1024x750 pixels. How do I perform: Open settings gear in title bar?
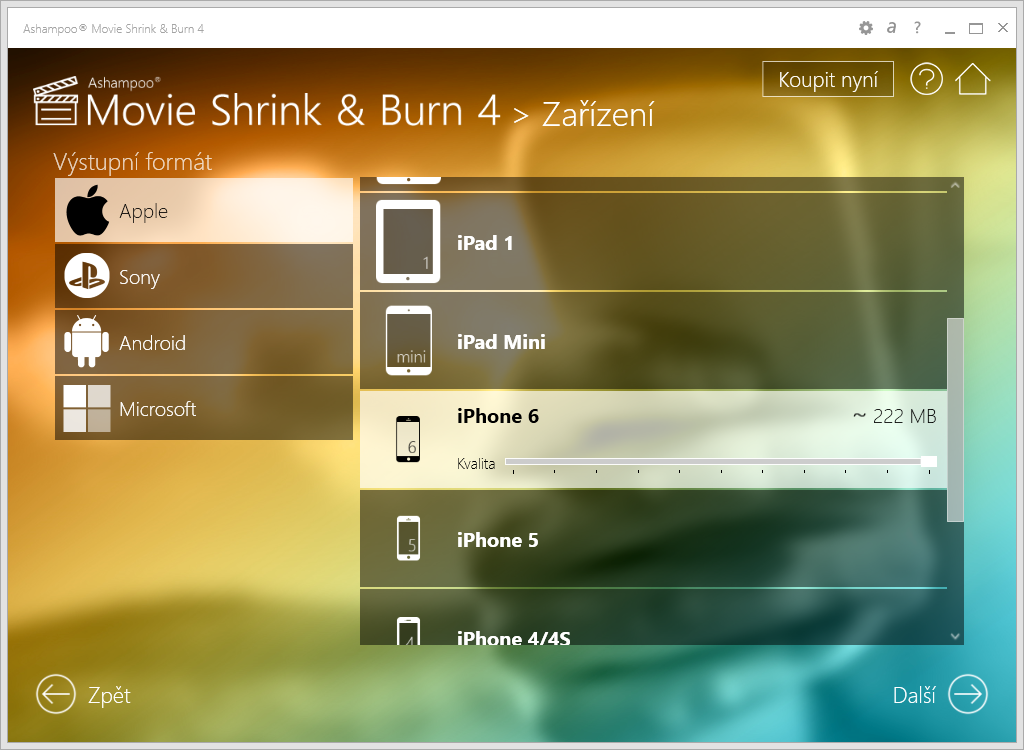click(x=865, y=28)
